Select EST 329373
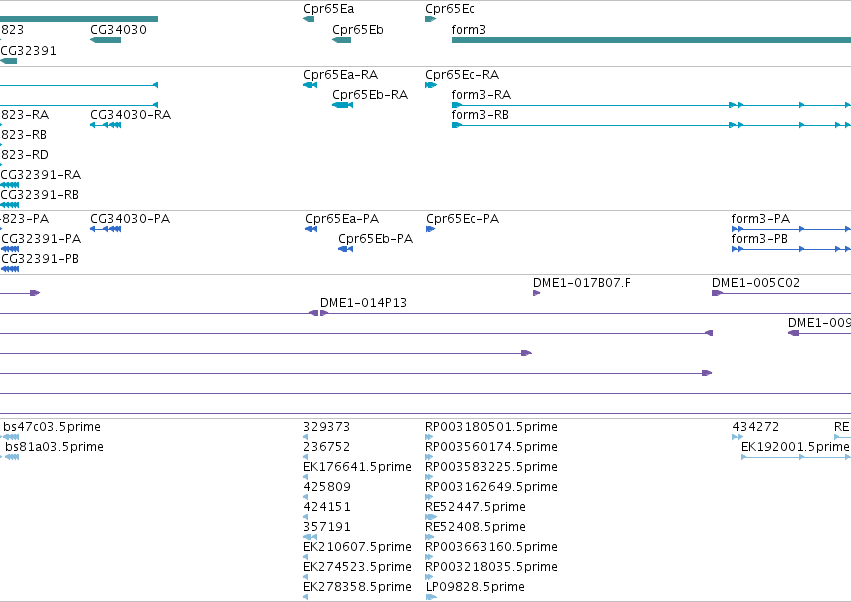The height and width of the screenshot is (602, 851). pos(326,427)
